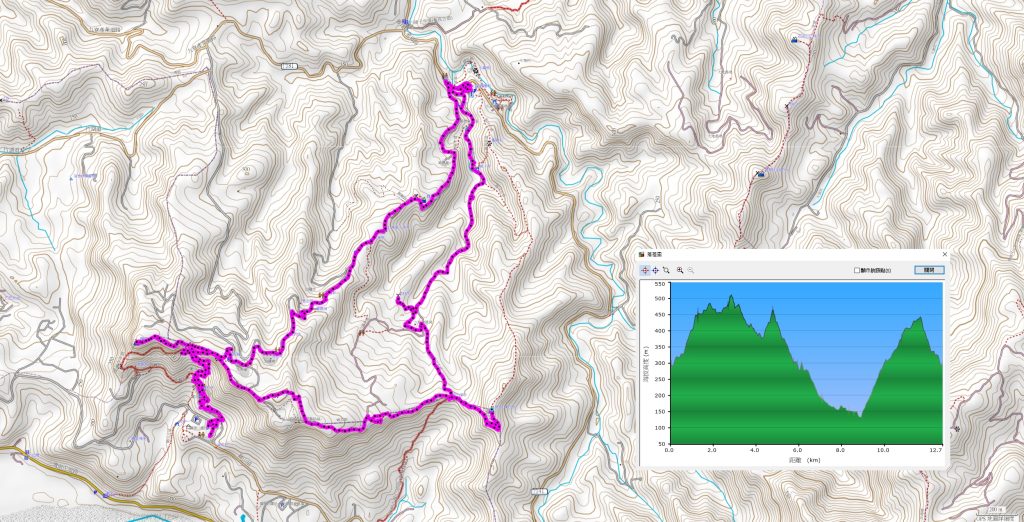Click the second peak near 5 km
This screenshot has width=1024, height=522.
[x=773, y=311]
